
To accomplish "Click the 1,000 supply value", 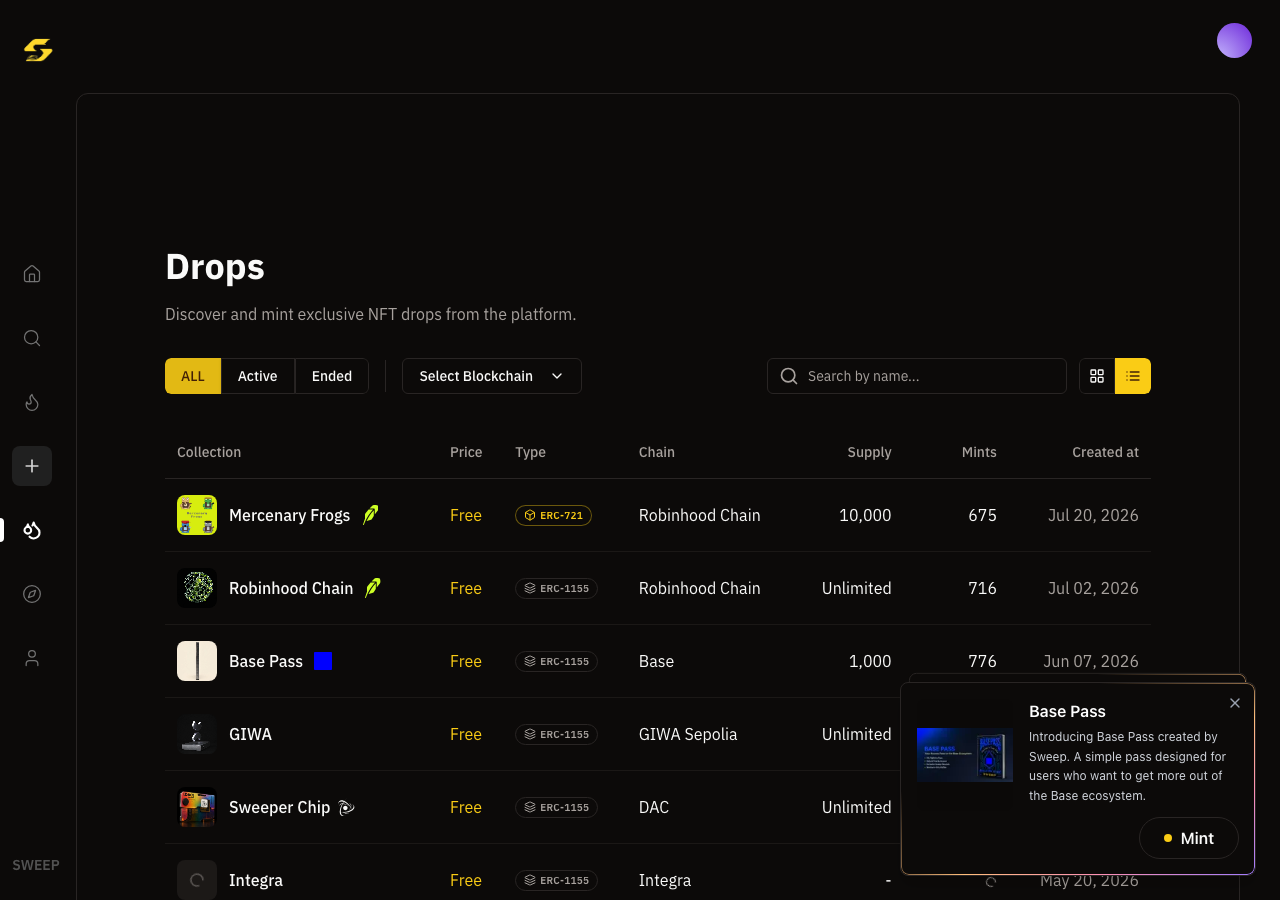I will pos(870,661).
